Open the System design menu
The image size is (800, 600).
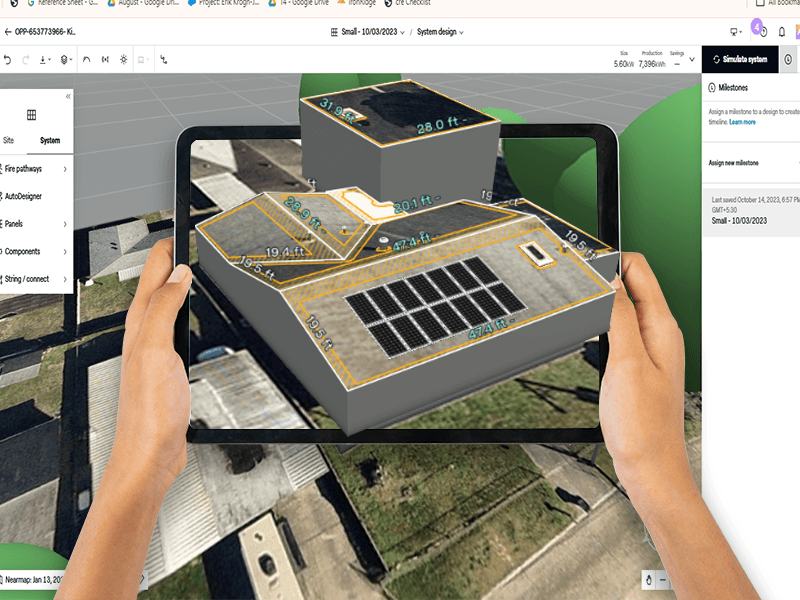(x=432, y=32)
